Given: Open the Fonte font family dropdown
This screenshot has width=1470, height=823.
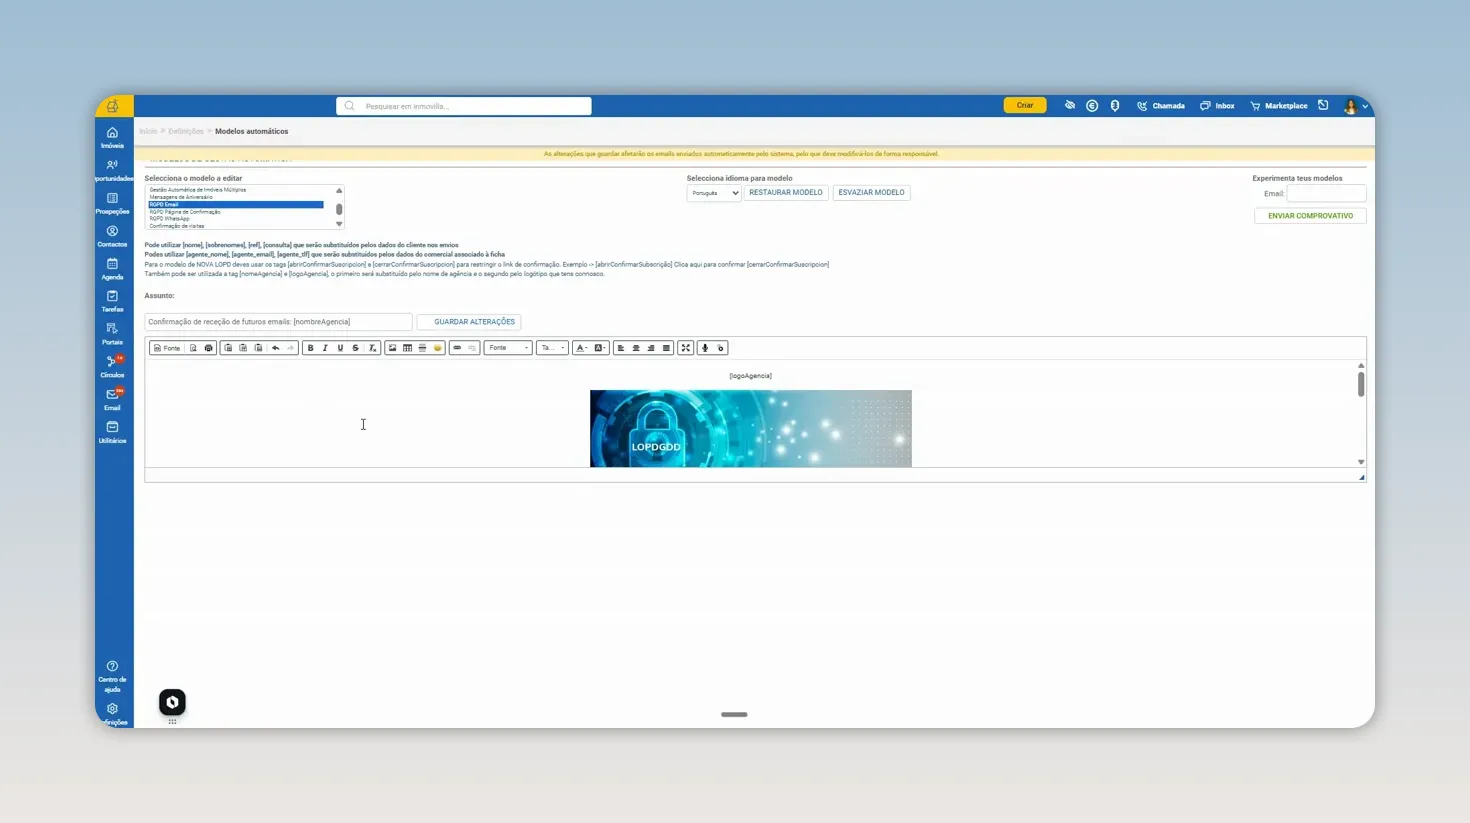Looking at the screenshot, I should click(x=508, y=348).
